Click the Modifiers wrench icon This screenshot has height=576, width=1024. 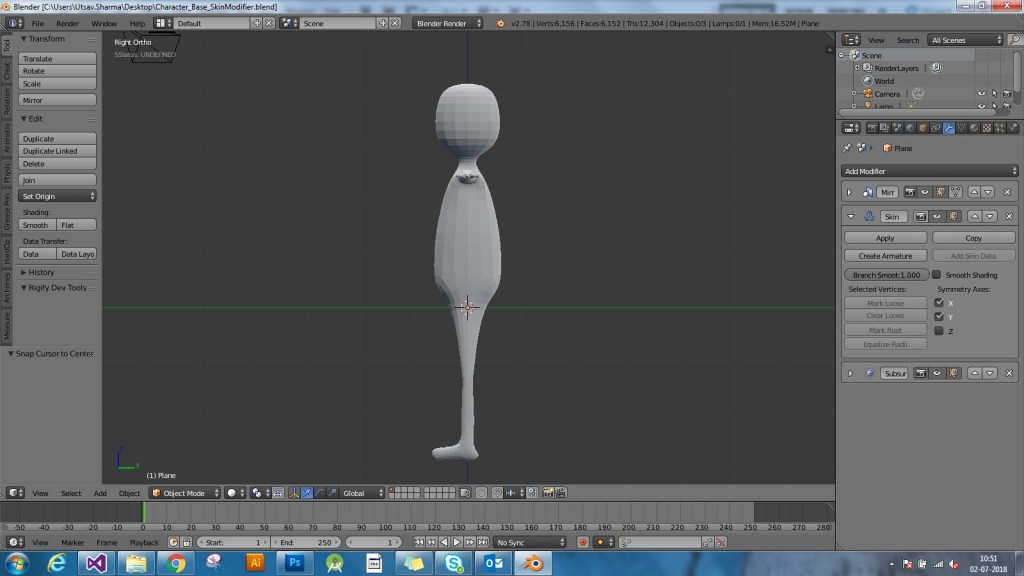[949, 128]
